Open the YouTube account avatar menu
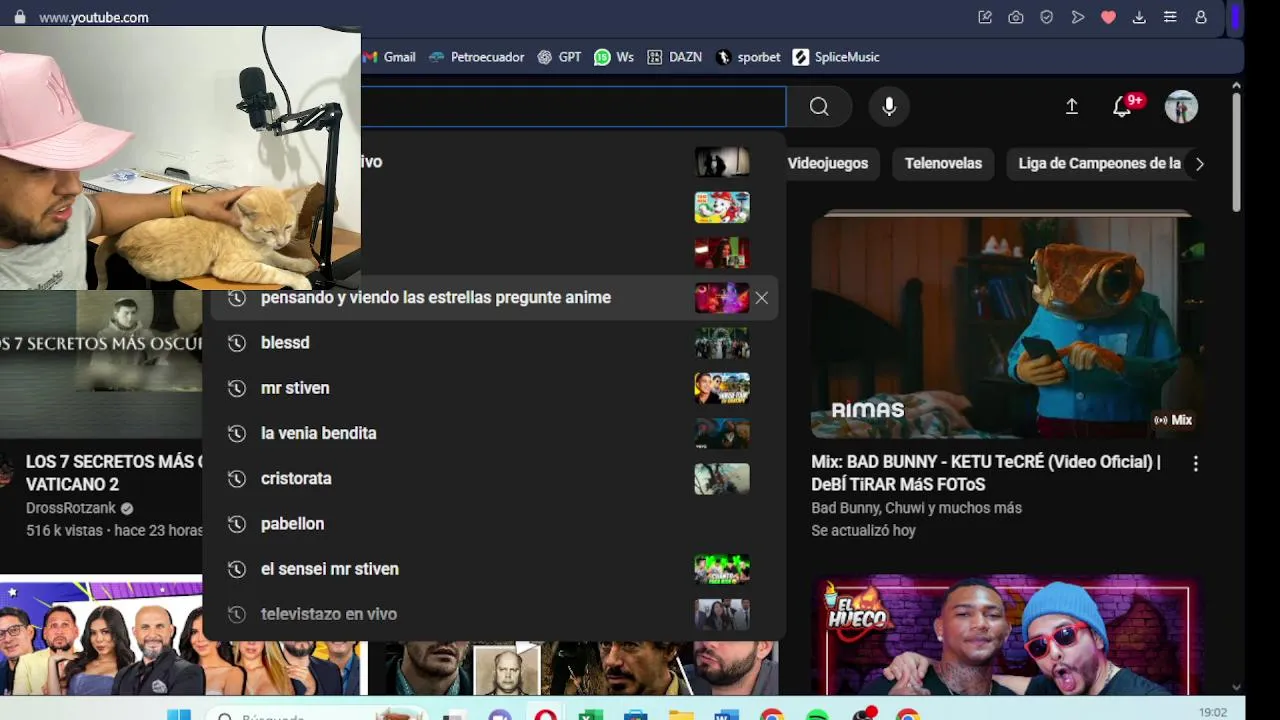 [1181, 107]
